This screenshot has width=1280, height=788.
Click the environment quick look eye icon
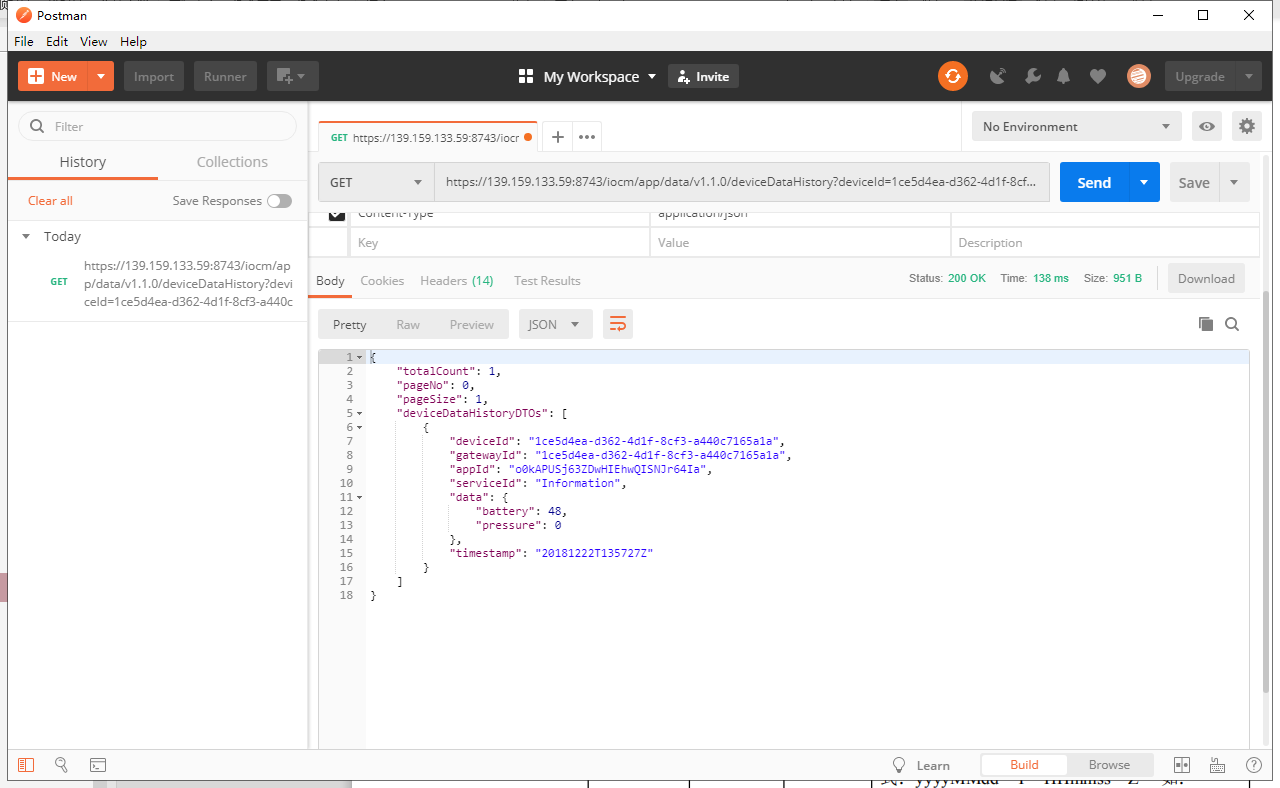click(x=1207, y=126)
